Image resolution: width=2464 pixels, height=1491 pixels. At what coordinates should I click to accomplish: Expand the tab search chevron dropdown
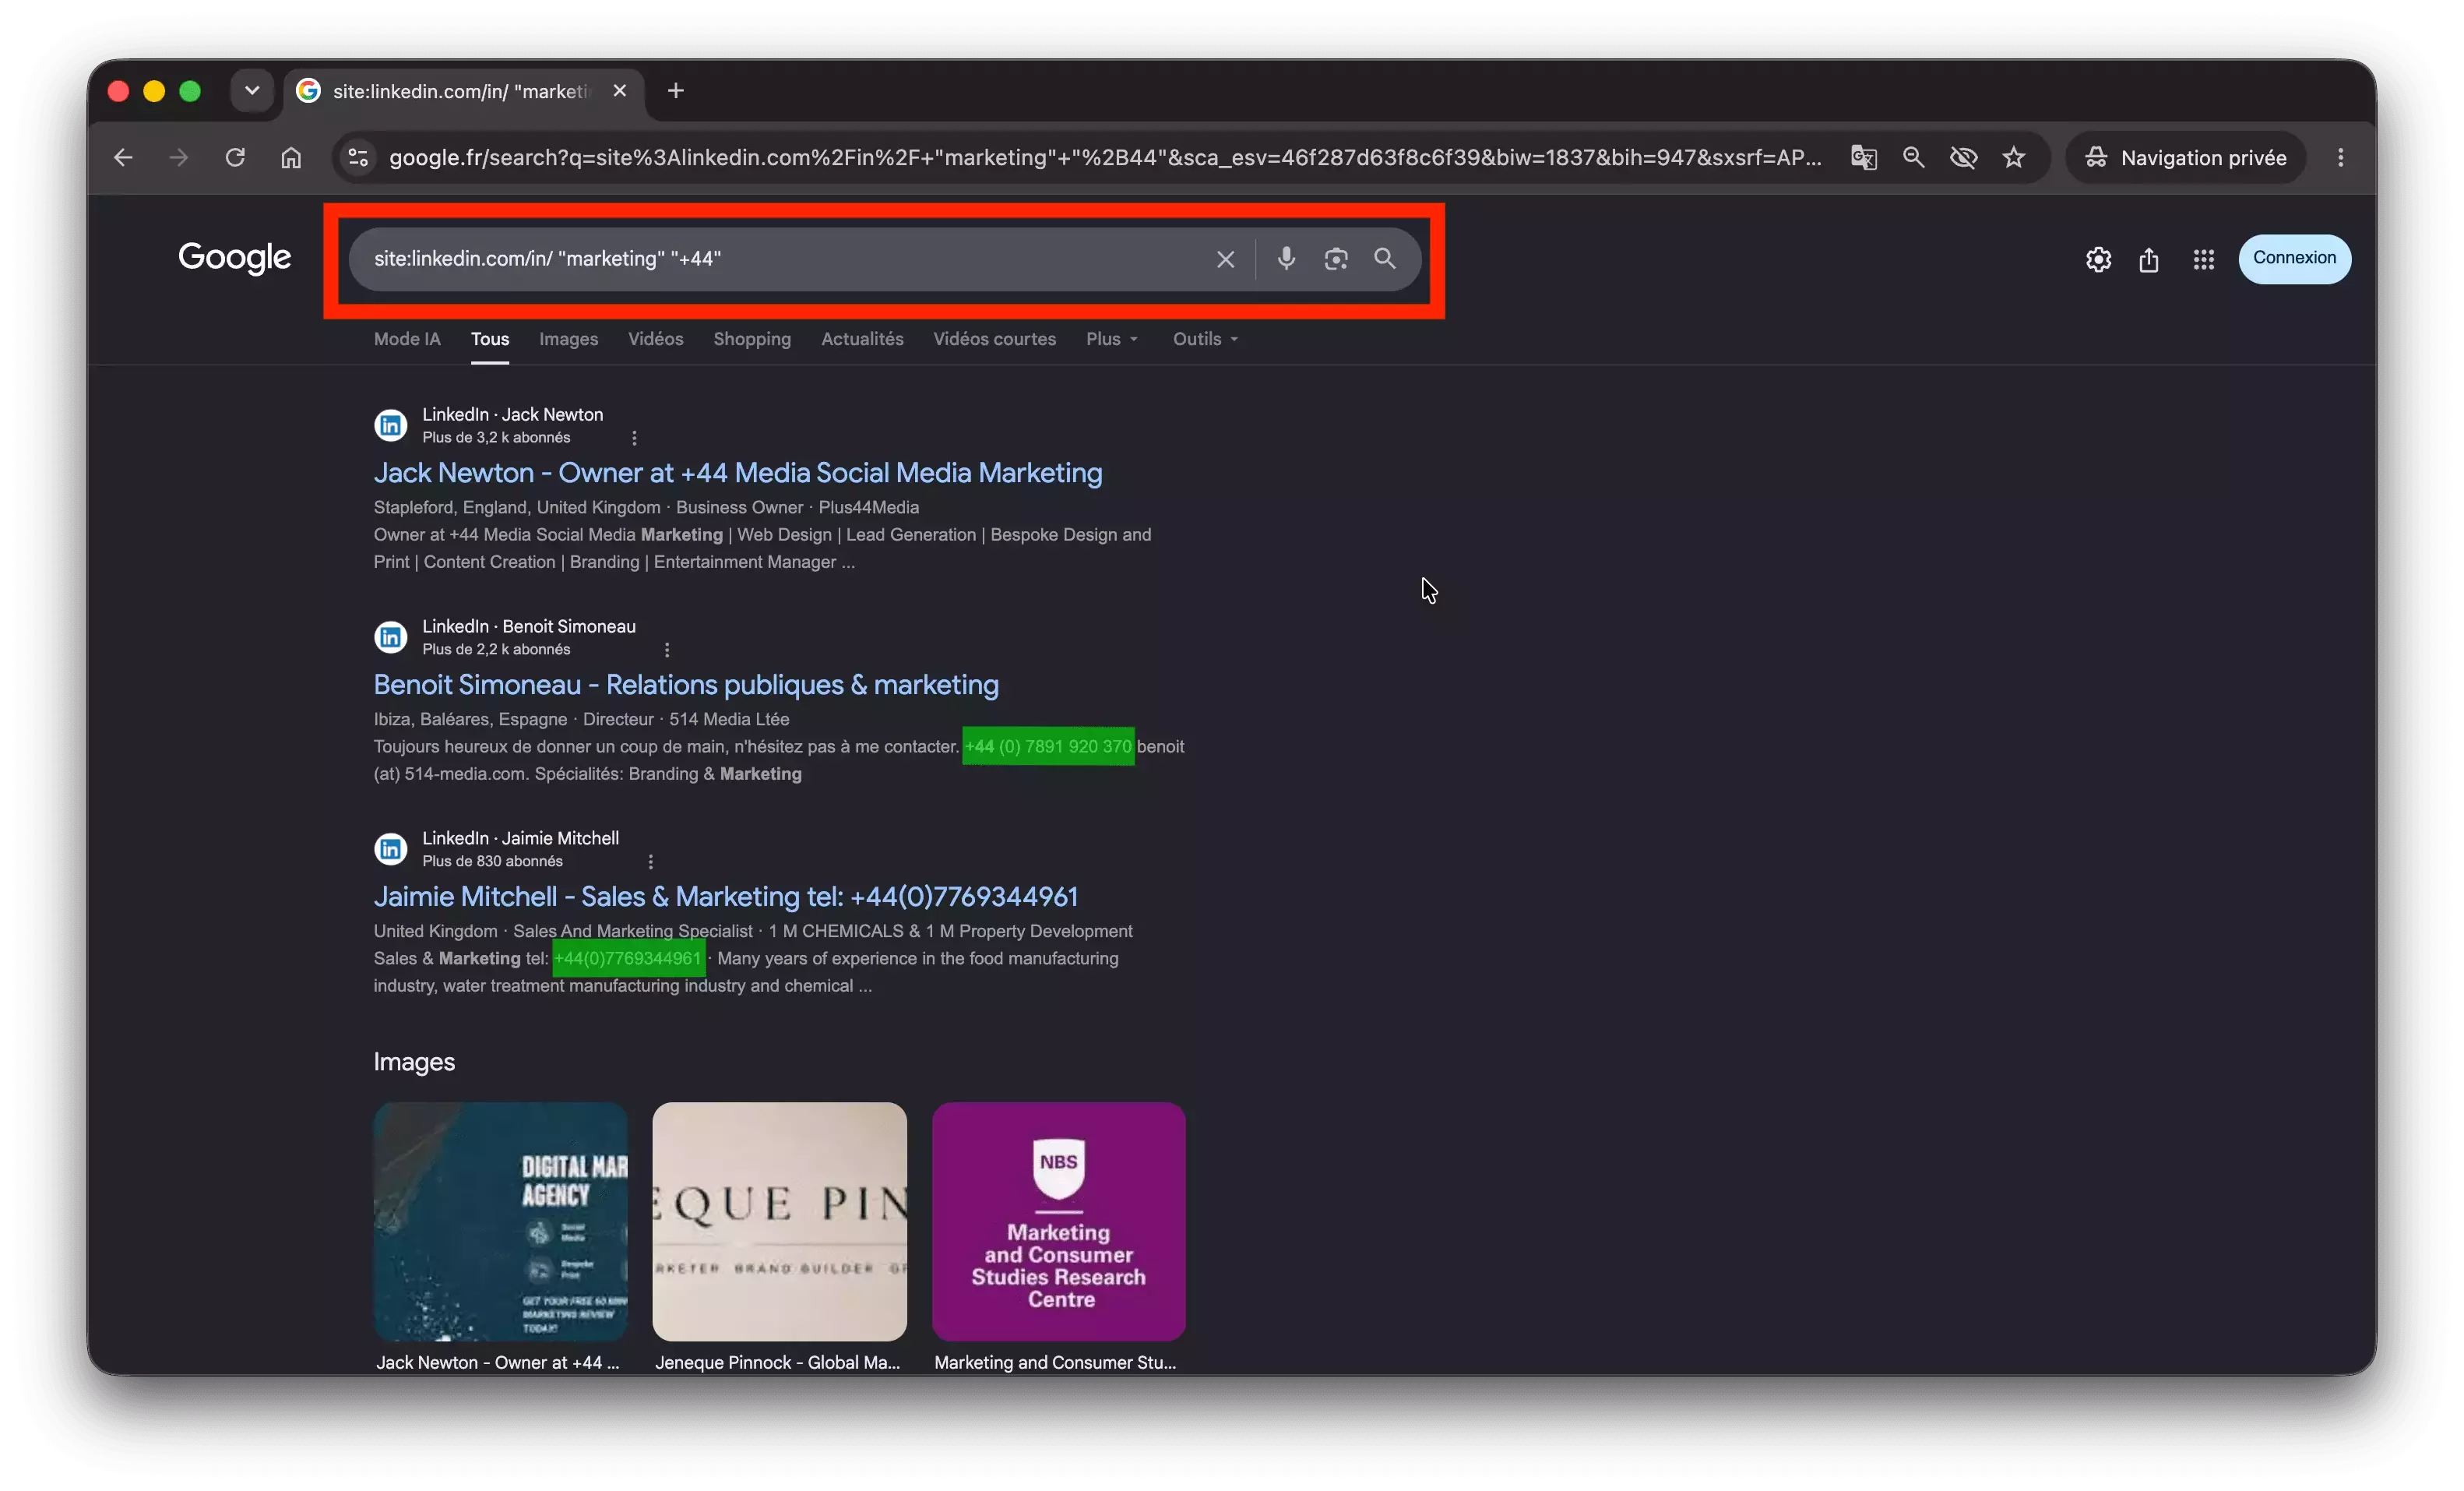tap(252, 91)
